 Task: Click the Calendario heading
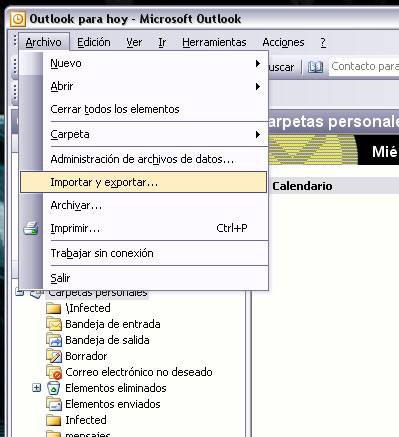[x=302, y=186]
